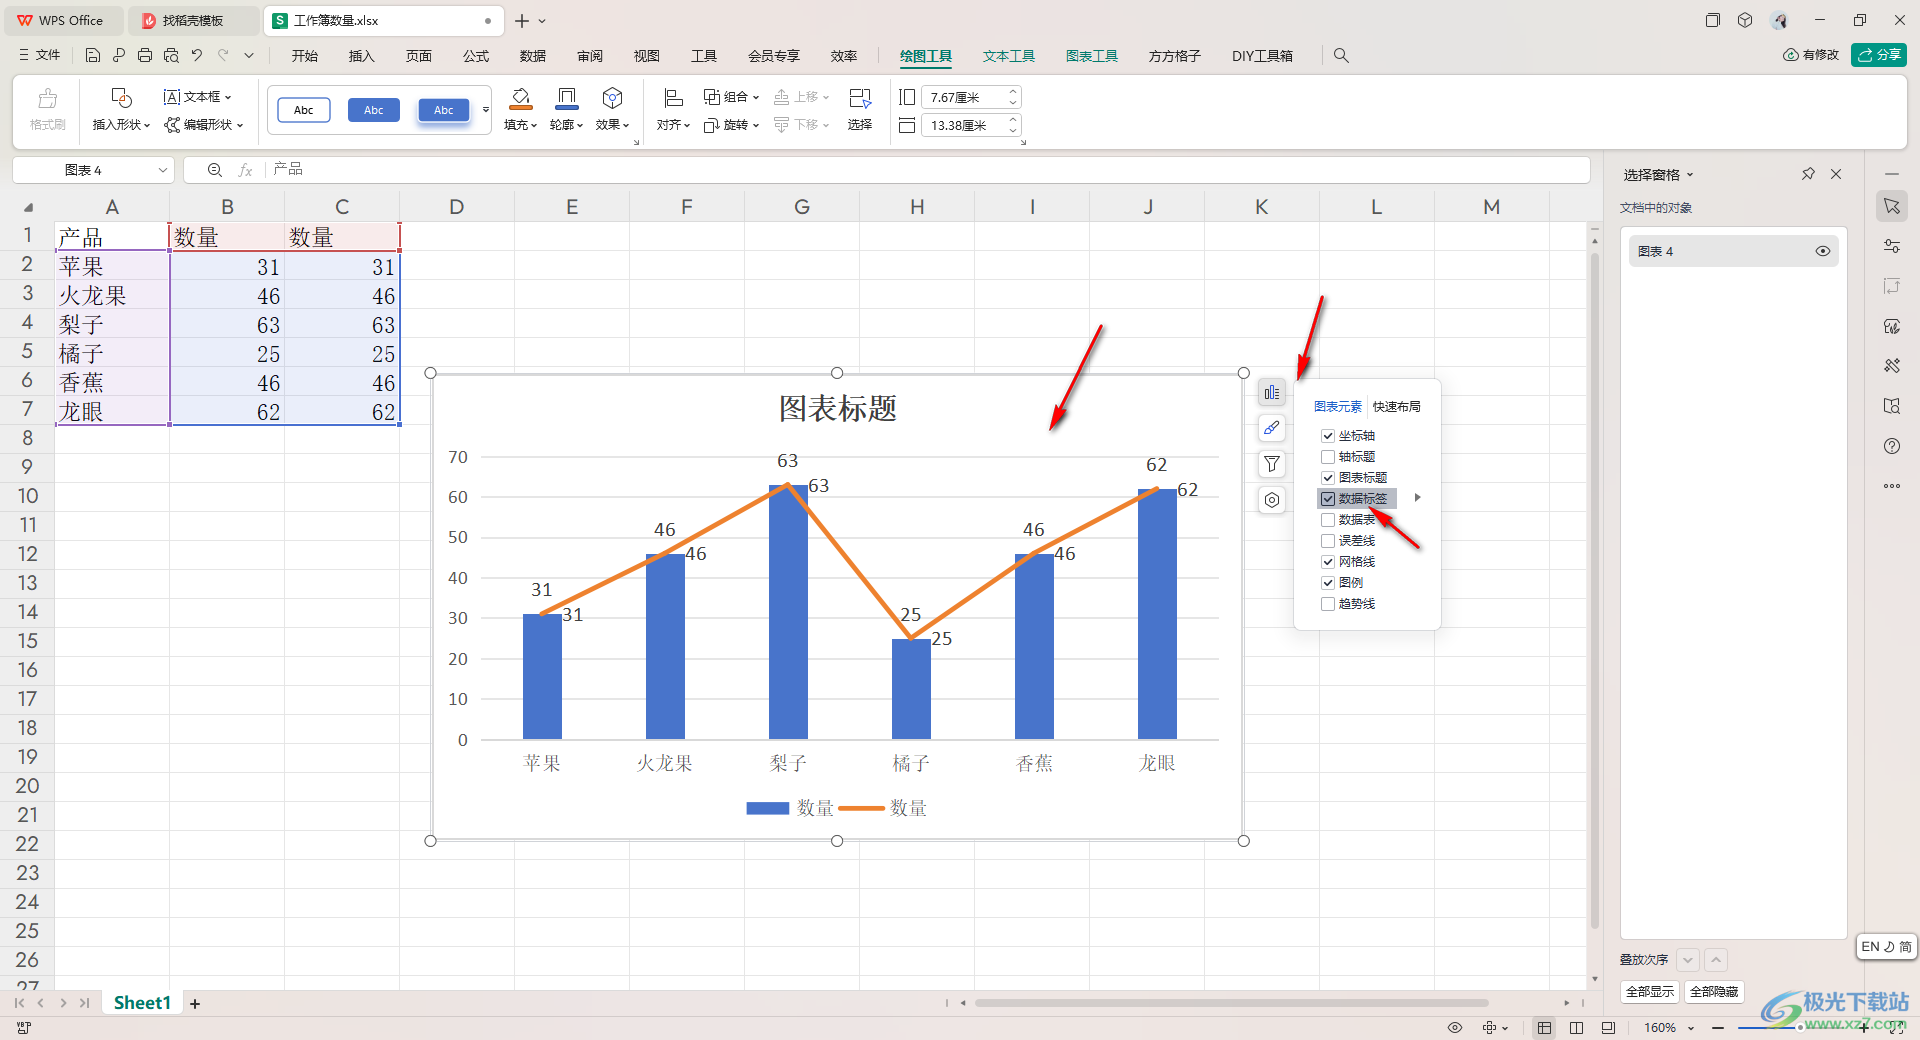Click the selection arrow icon in right sidebar
1920x1040 pixels.
[1892, 206]
